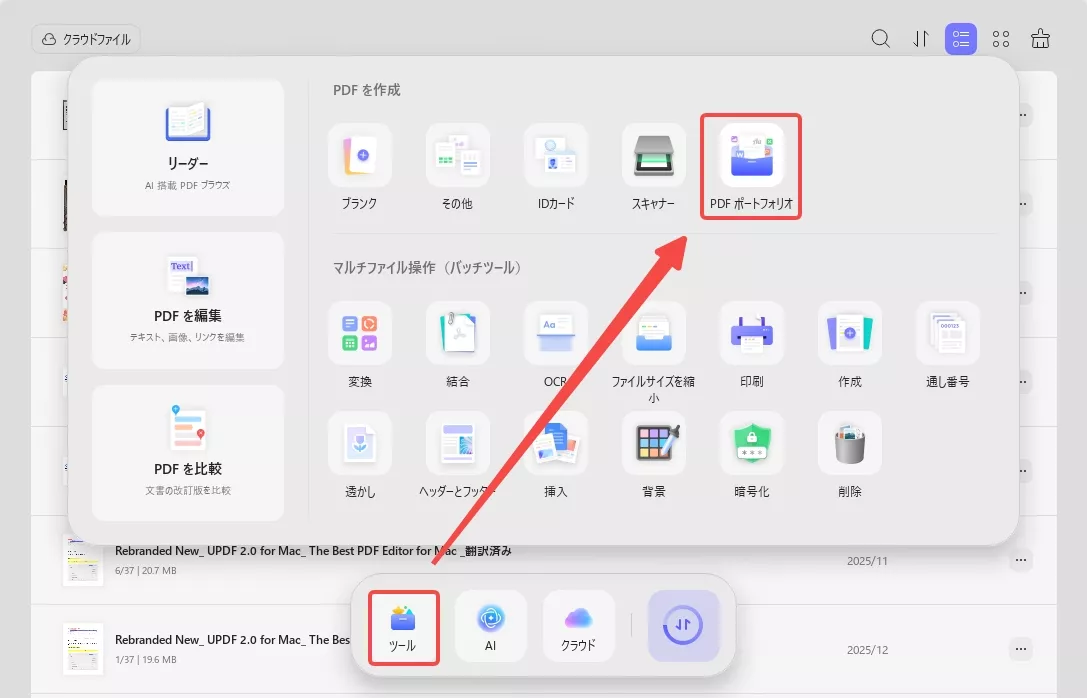This screenshot has height=698, width=1087.
Task: Open the 透かし watermark tool
Action: pos(360,455)
